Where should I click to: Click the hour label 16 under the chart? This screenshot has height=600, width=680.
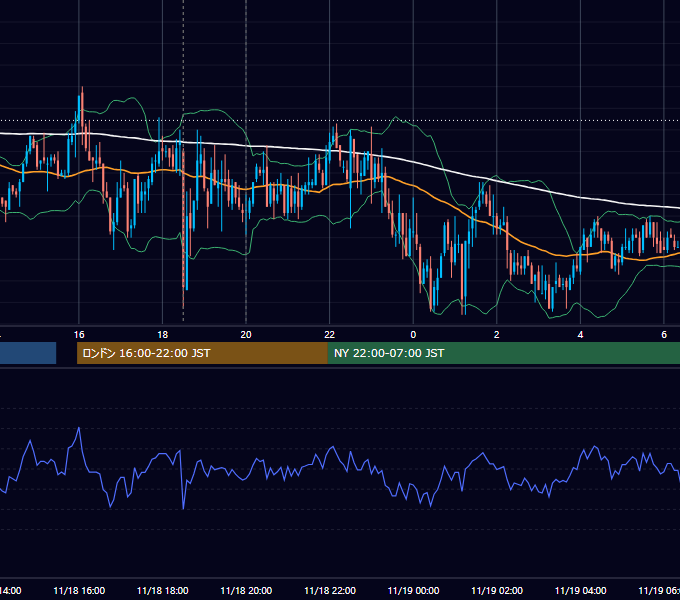(x=79, y=335)
